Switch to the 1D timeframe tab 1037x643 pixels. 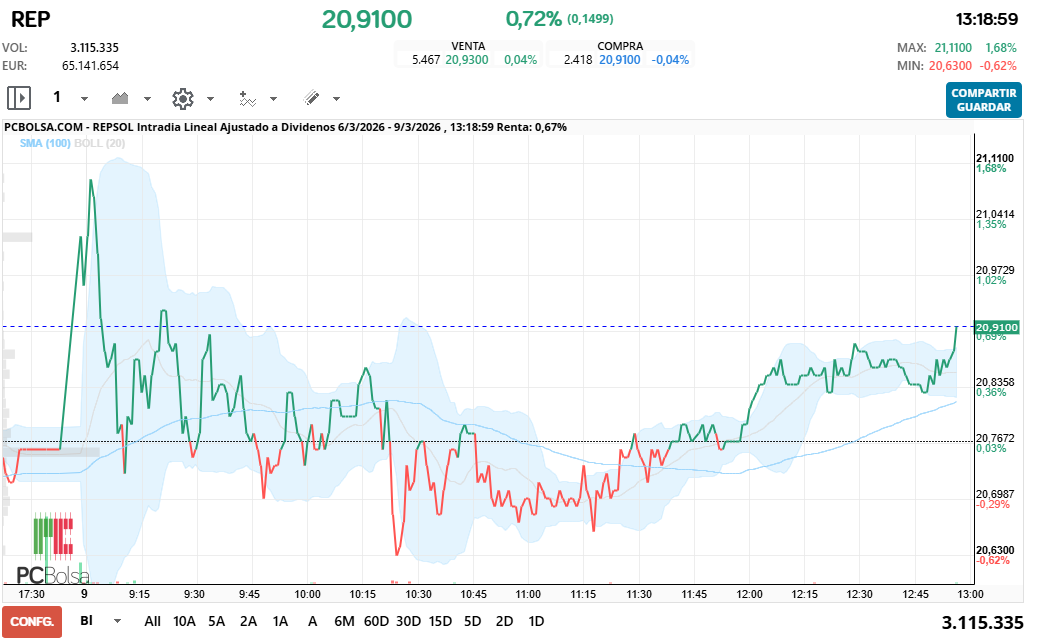(537, 621)
